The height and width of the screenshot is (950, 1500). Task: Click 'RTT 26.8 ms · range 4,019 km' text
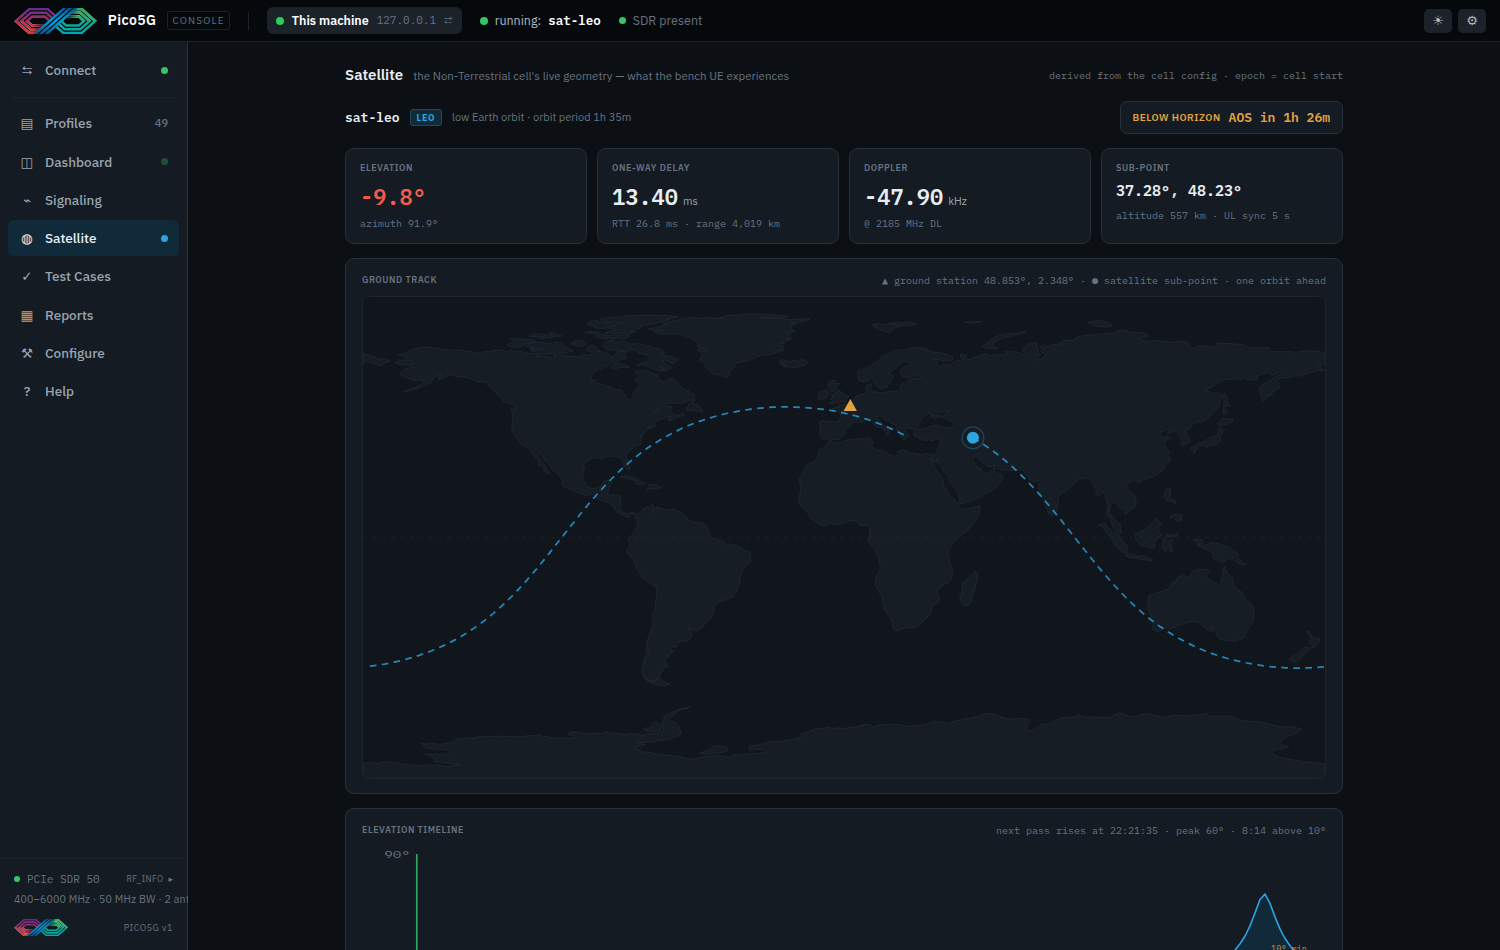pyautogui.click(x=696, y=224)
